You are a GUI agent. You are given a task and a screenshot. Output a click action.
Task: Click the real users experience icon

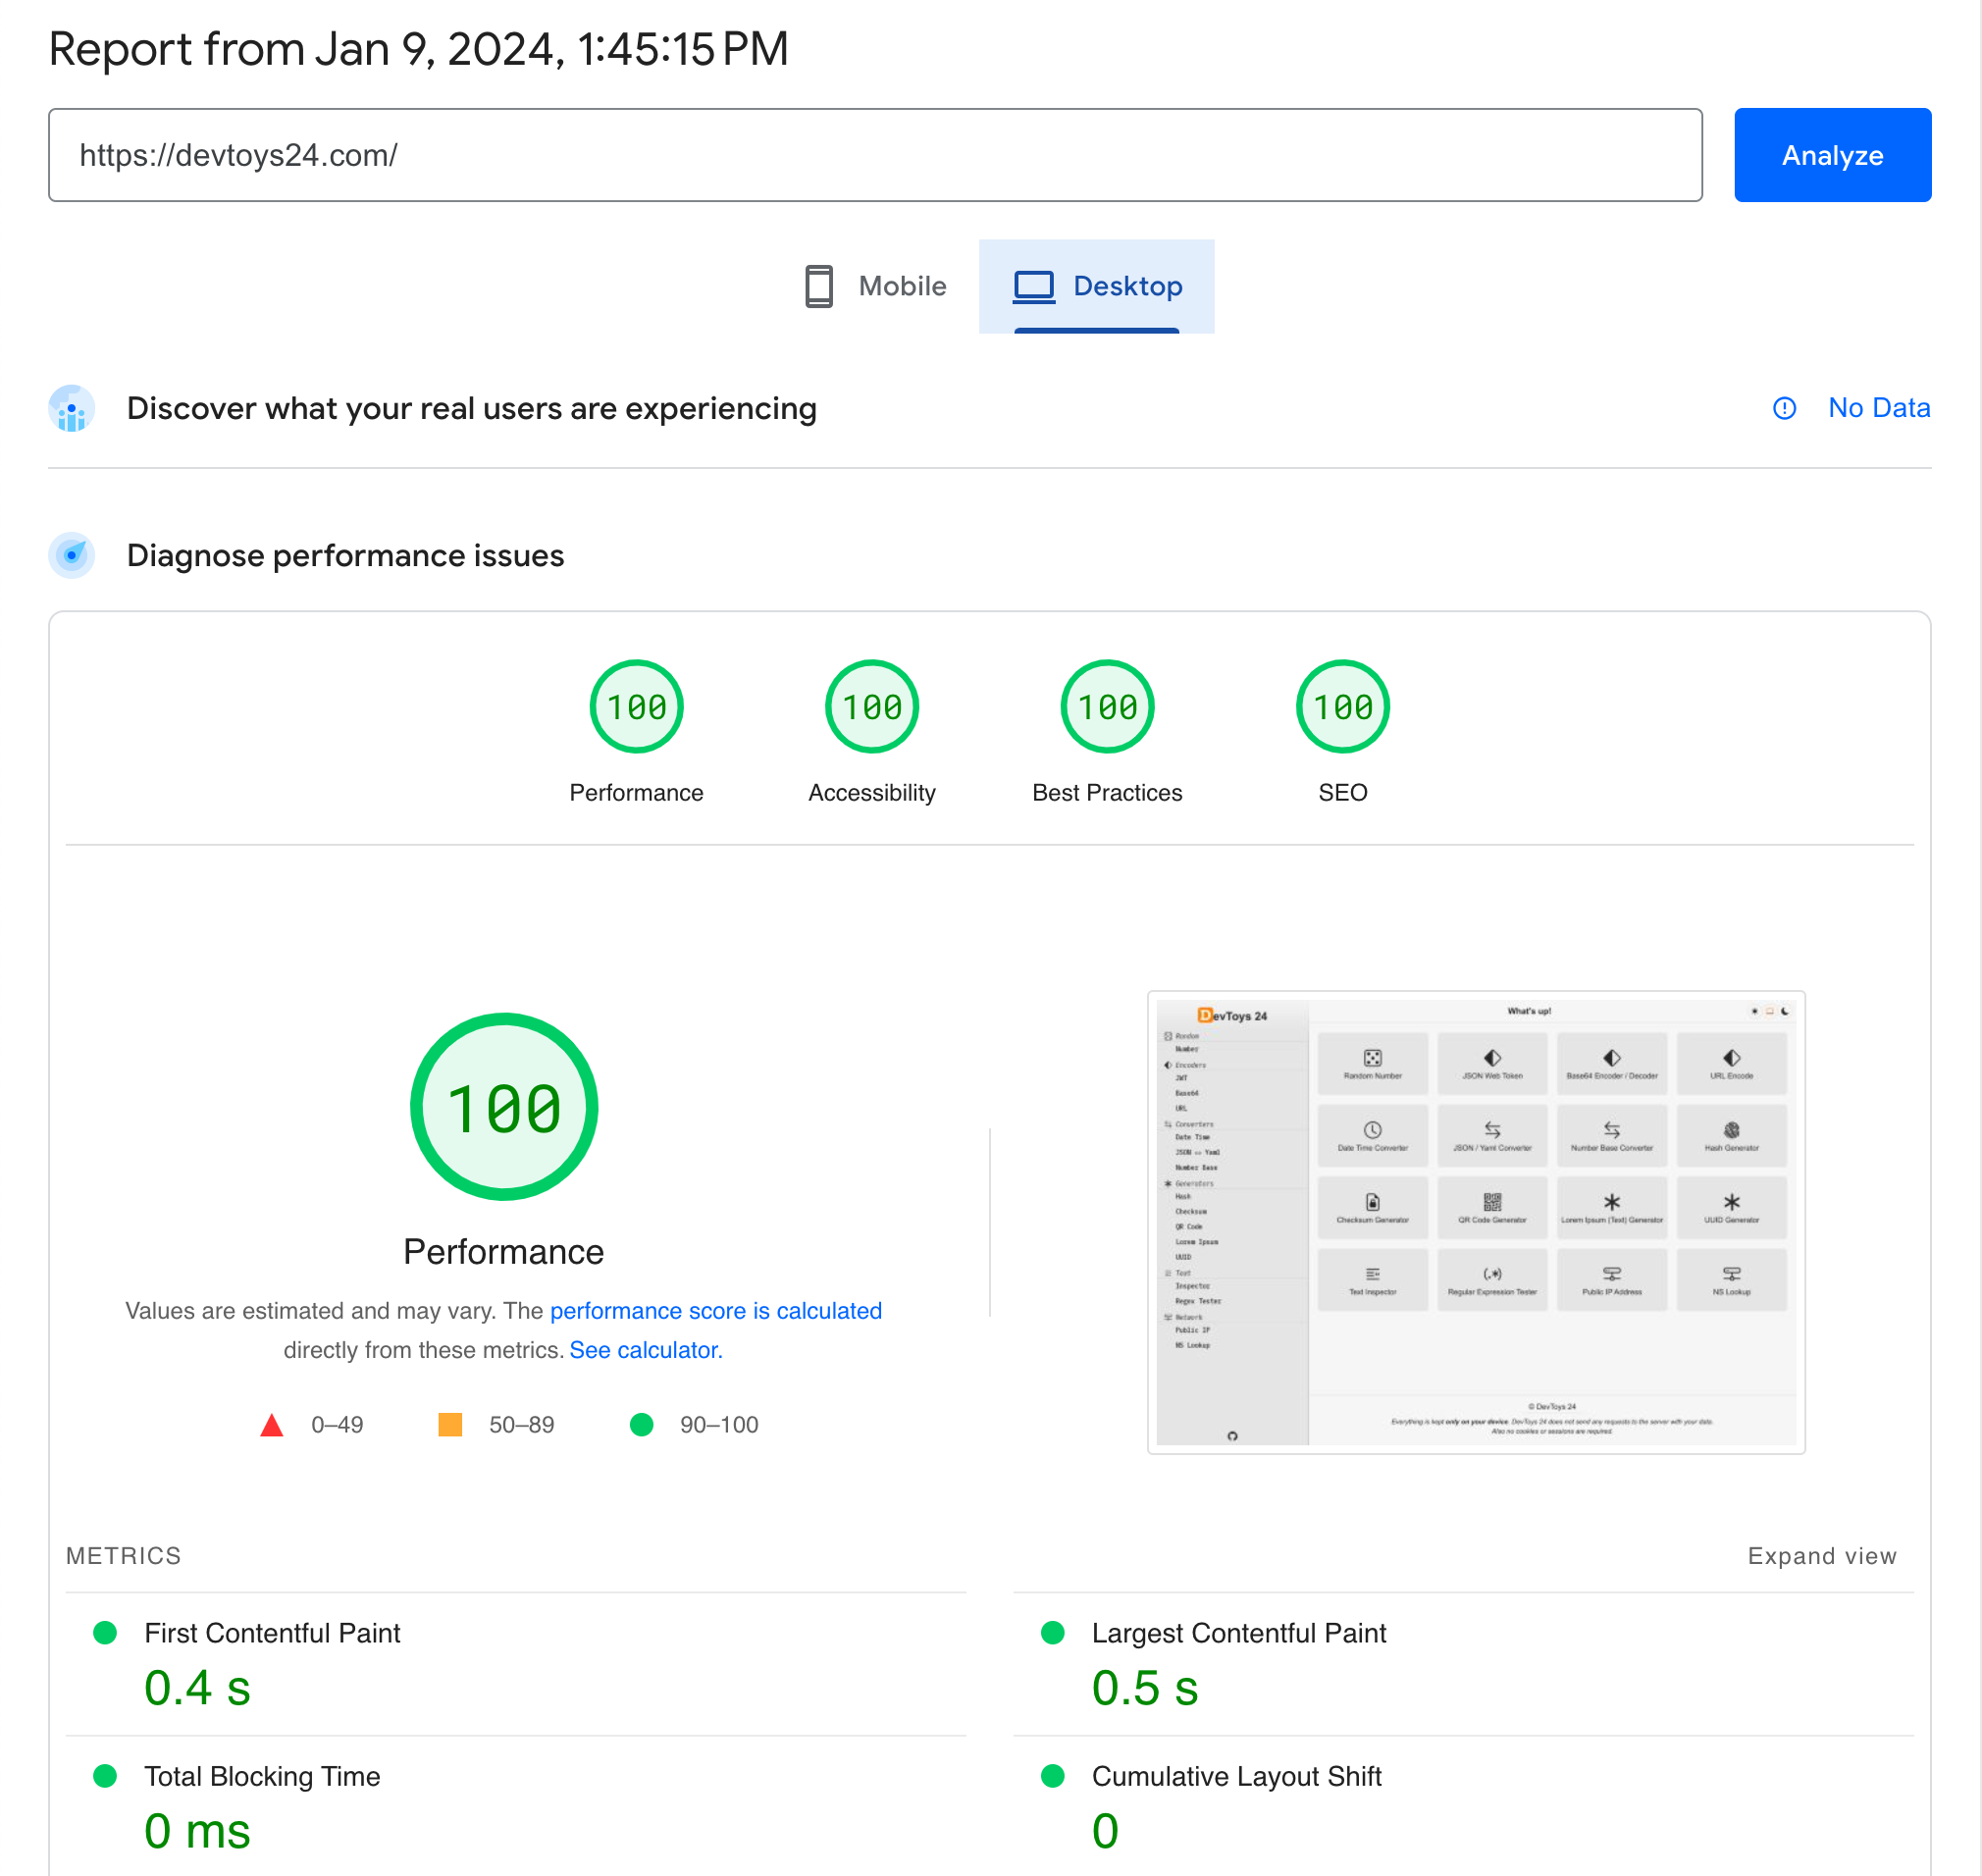[72, 409]
